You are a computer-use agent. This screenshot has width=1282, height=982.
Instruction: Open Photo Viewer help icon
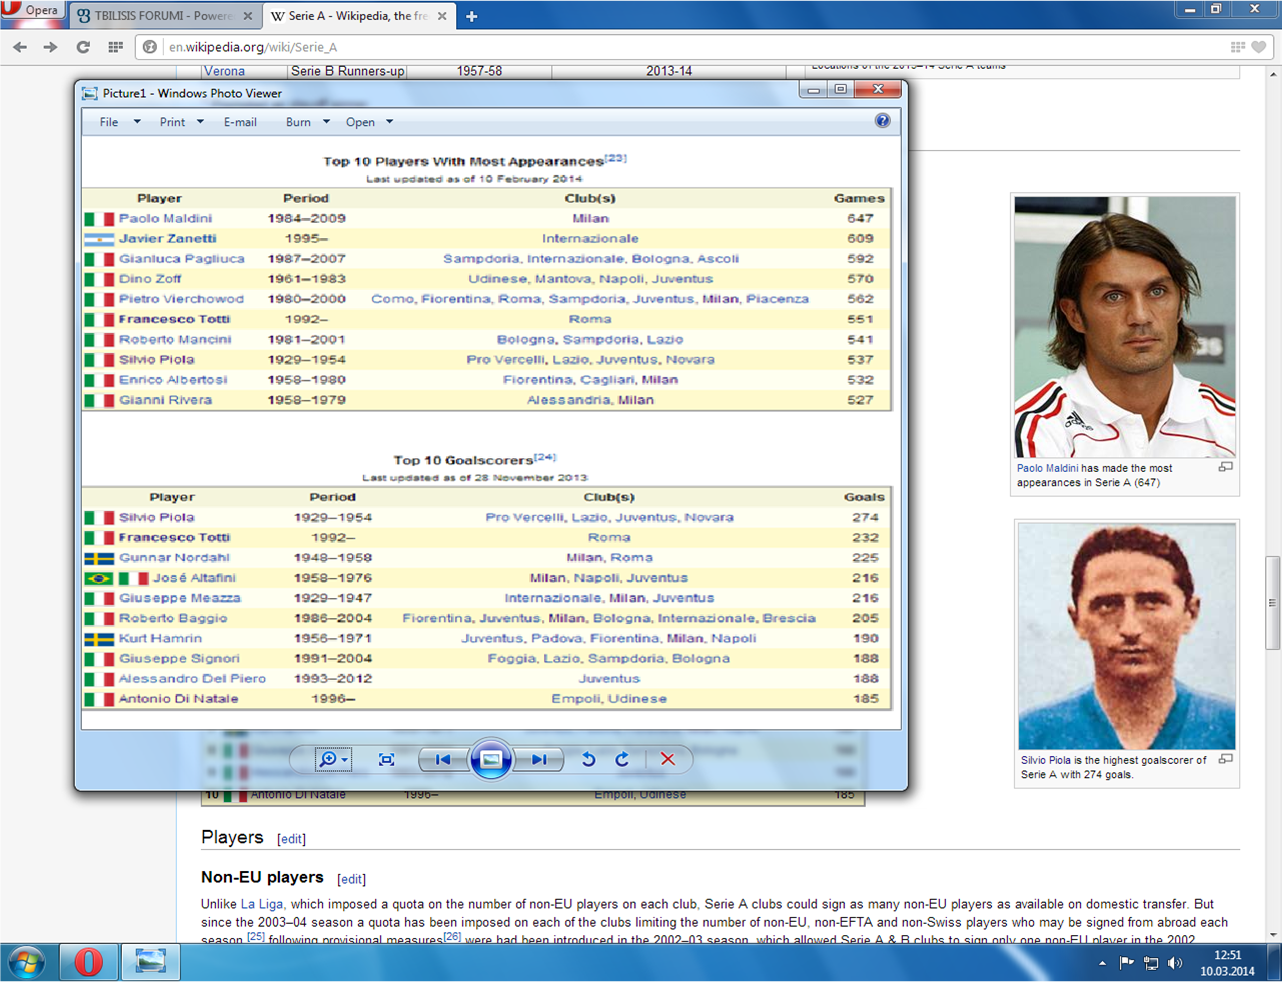pos(882,121)
